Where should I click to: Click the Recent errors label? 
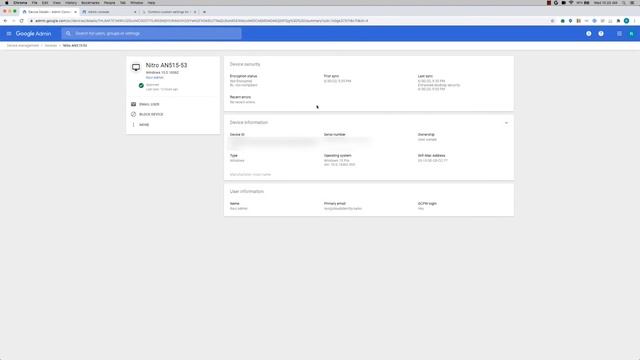pos(240,97)
